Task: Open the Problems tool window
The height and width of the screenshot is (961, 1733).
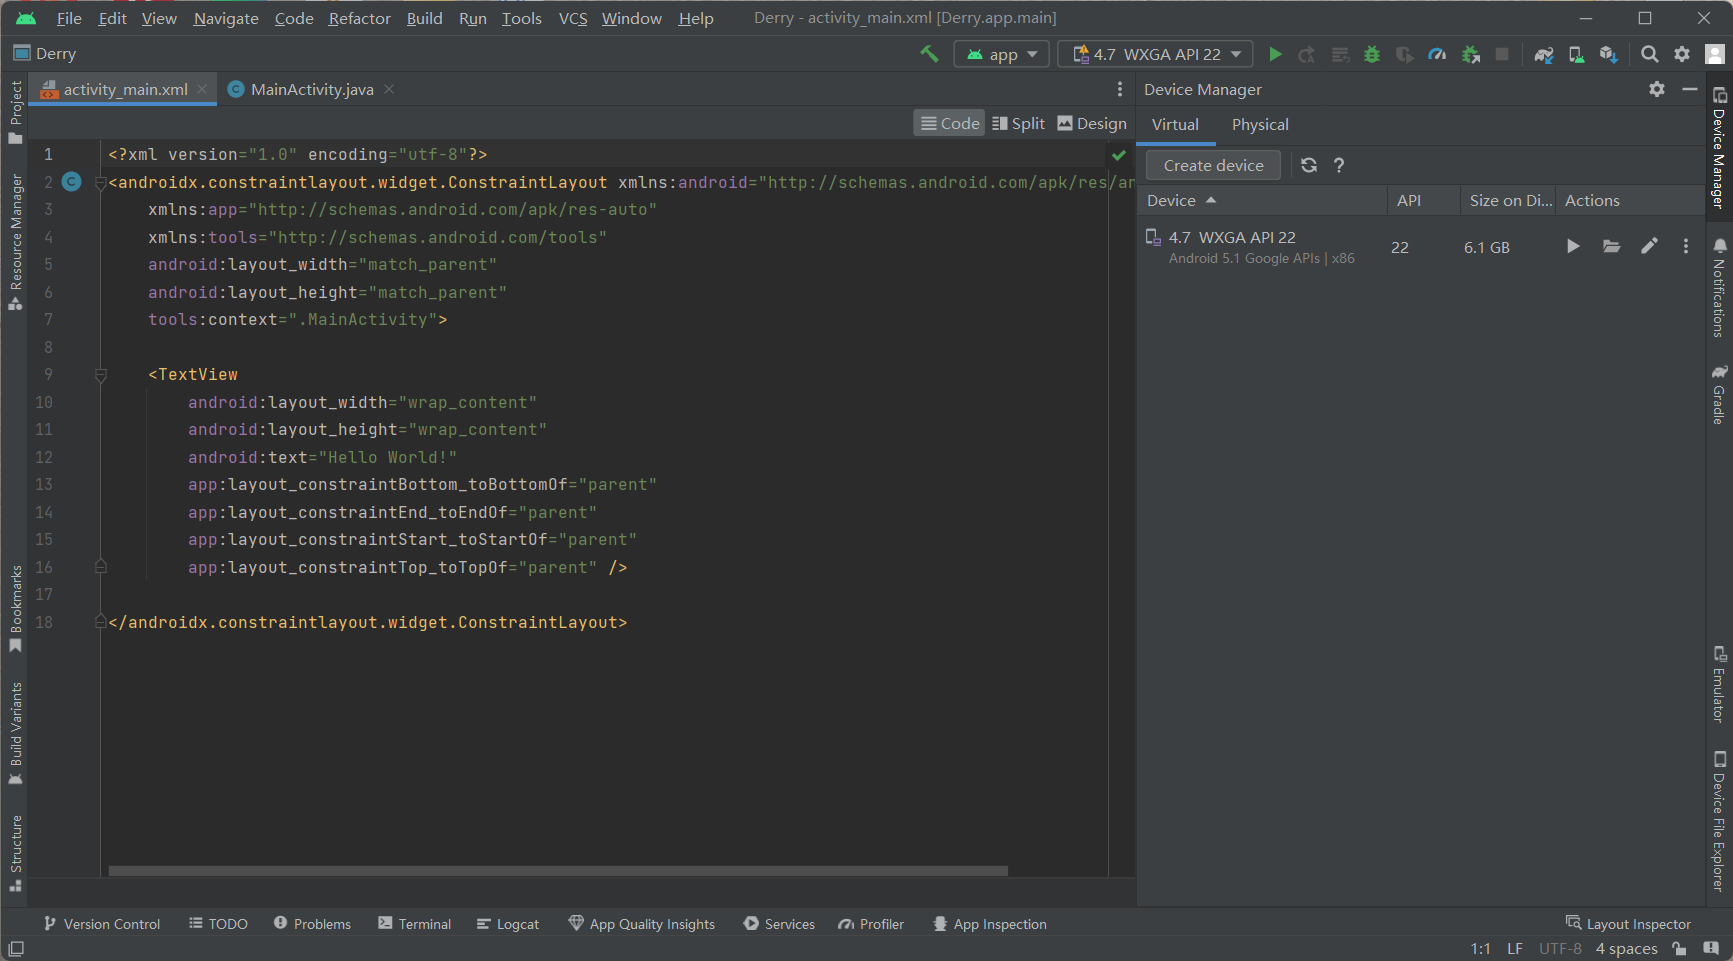Action: click(x=312, y=924)
